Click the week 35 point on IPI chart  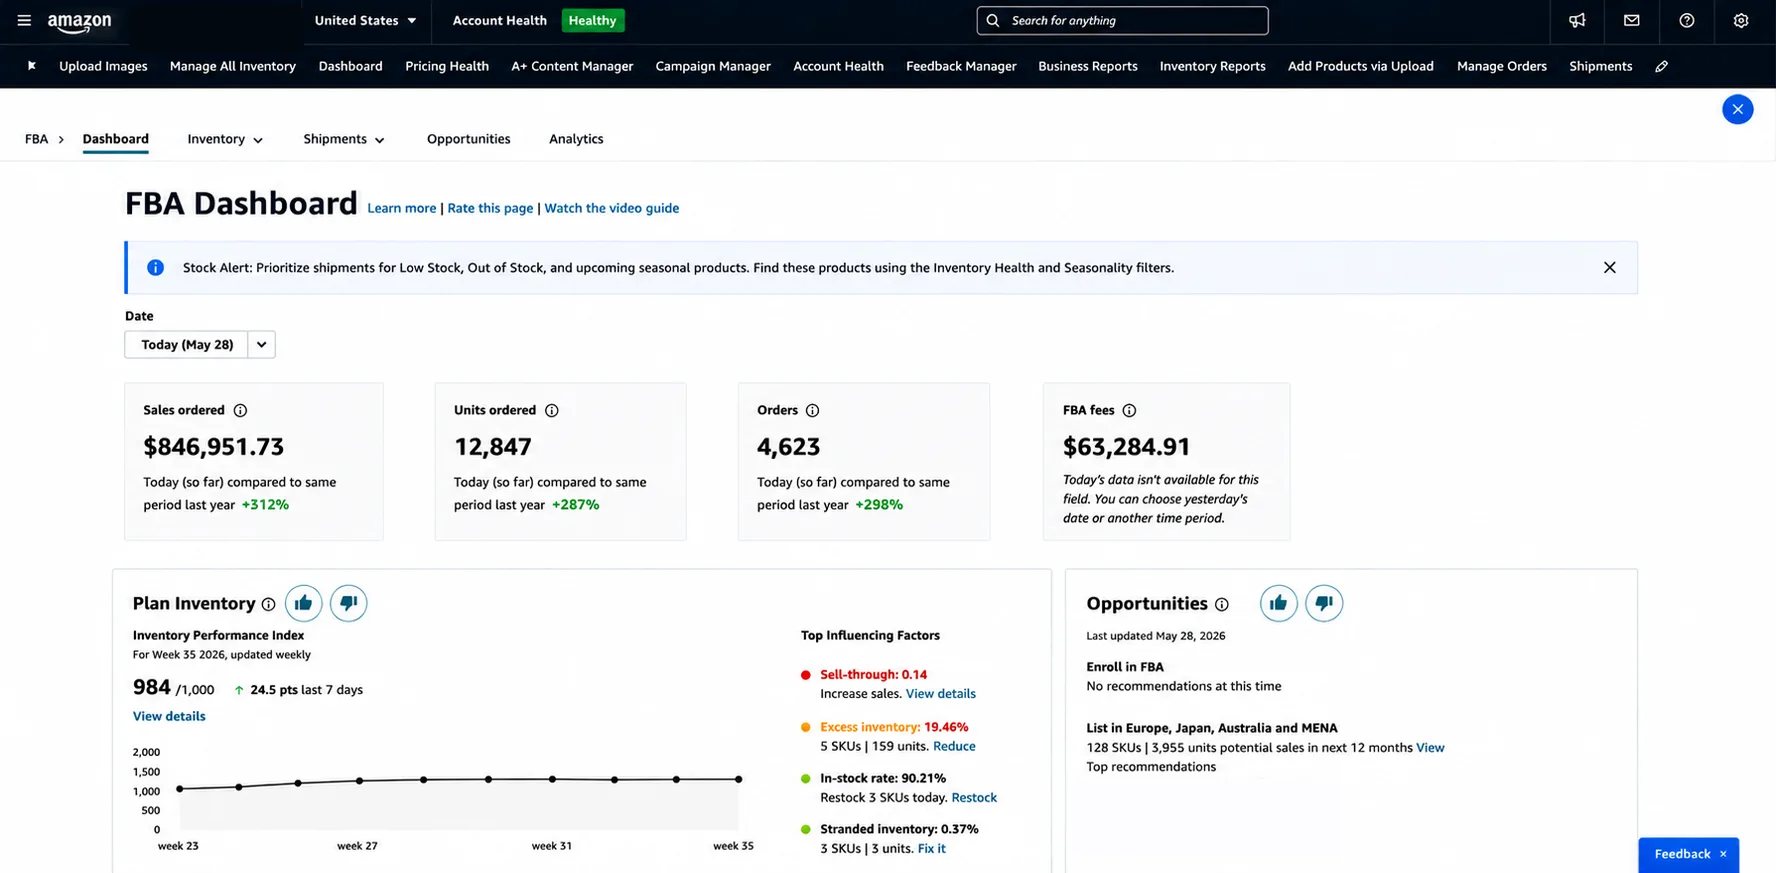(x=739, y=779)
